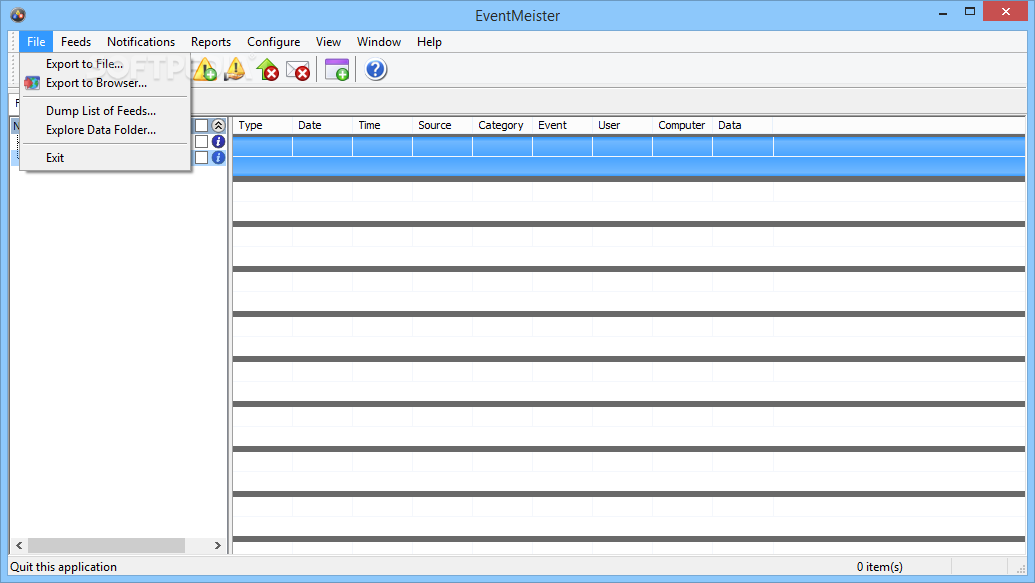Sort by the User column header

point(622,125)
